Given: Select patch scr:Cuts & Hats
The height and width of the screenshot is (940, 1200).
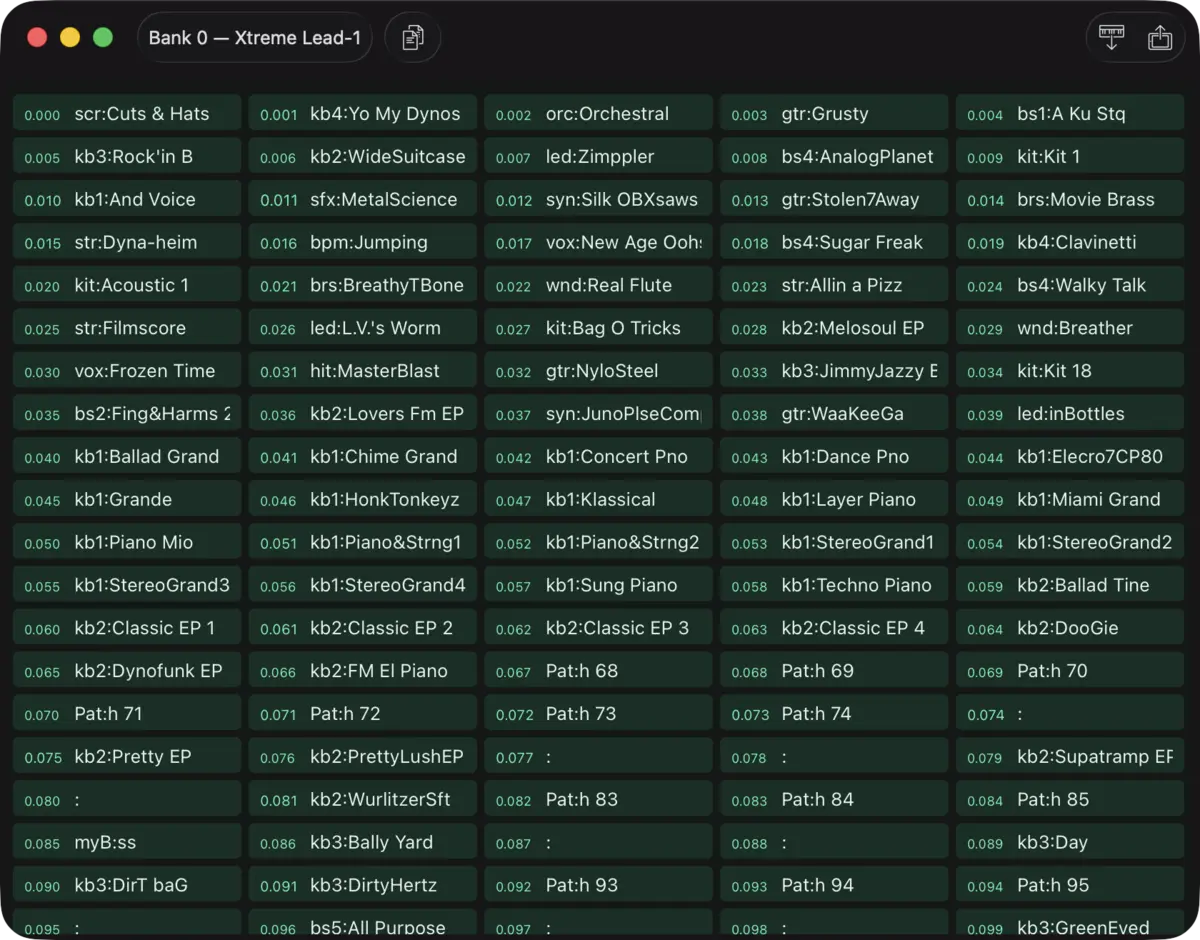Looking at the screenshot, I should click(127, 114).
